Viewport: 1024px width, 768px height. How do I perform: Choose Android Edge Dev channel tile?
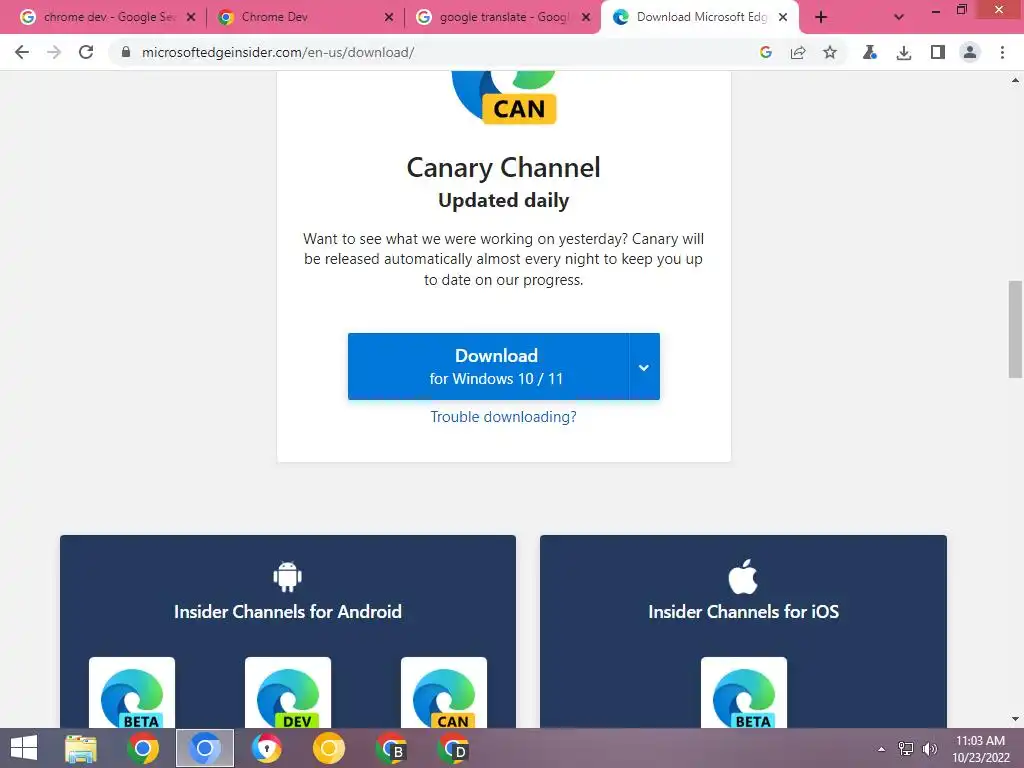pyautogui.click(x=288, y=692)
